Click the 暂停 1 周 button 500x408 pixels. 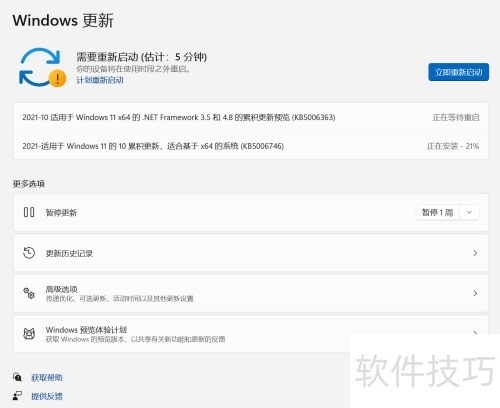pyautogui.click(x=437, y=212)
